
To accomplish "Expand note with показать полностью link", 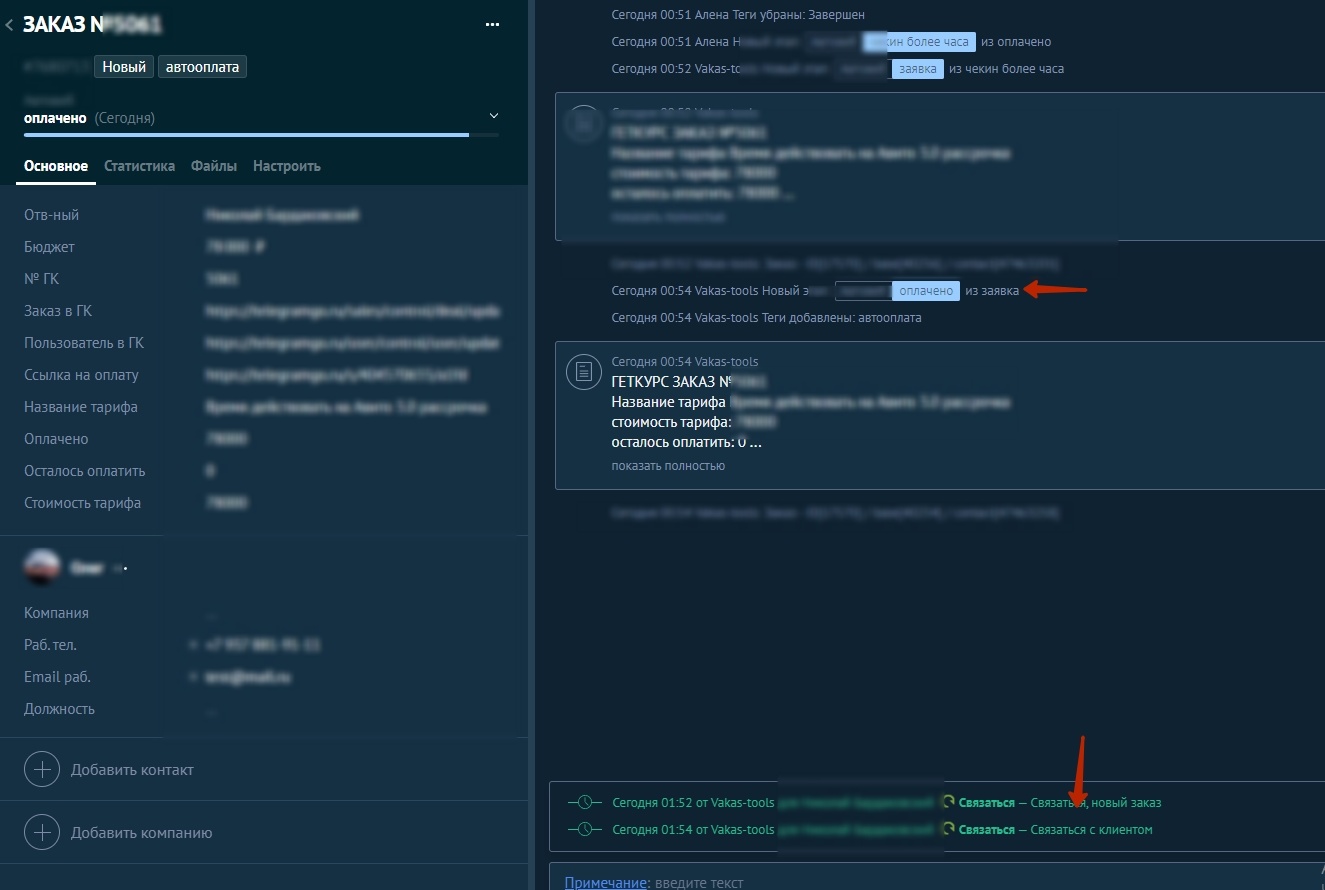I will (x=668, y=466).
